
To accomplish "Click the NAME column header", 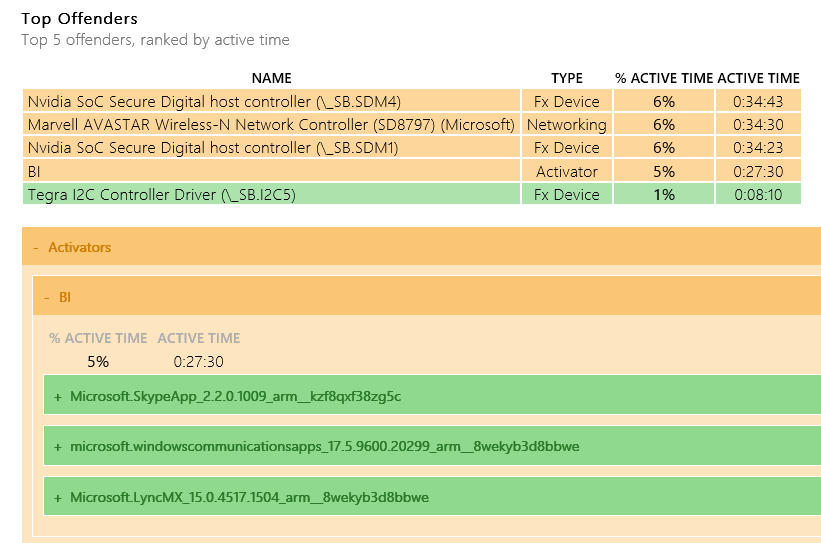I will click(x=271, y=78).
